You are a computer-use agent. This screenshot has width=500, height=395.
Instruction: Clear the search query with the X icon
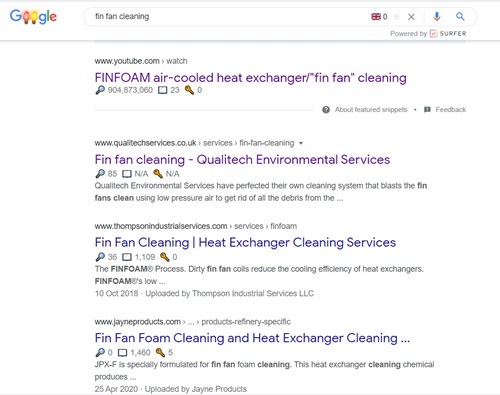pyautogui.click(x=411, y=17)
